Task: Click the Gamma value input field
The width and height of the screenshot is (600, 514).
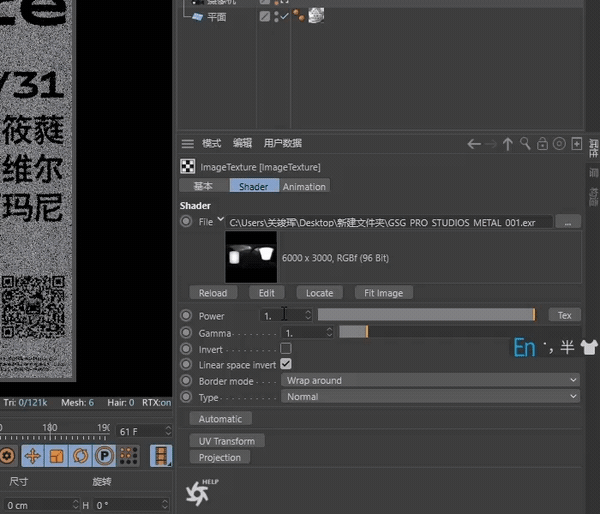Action: coord(303,332)
